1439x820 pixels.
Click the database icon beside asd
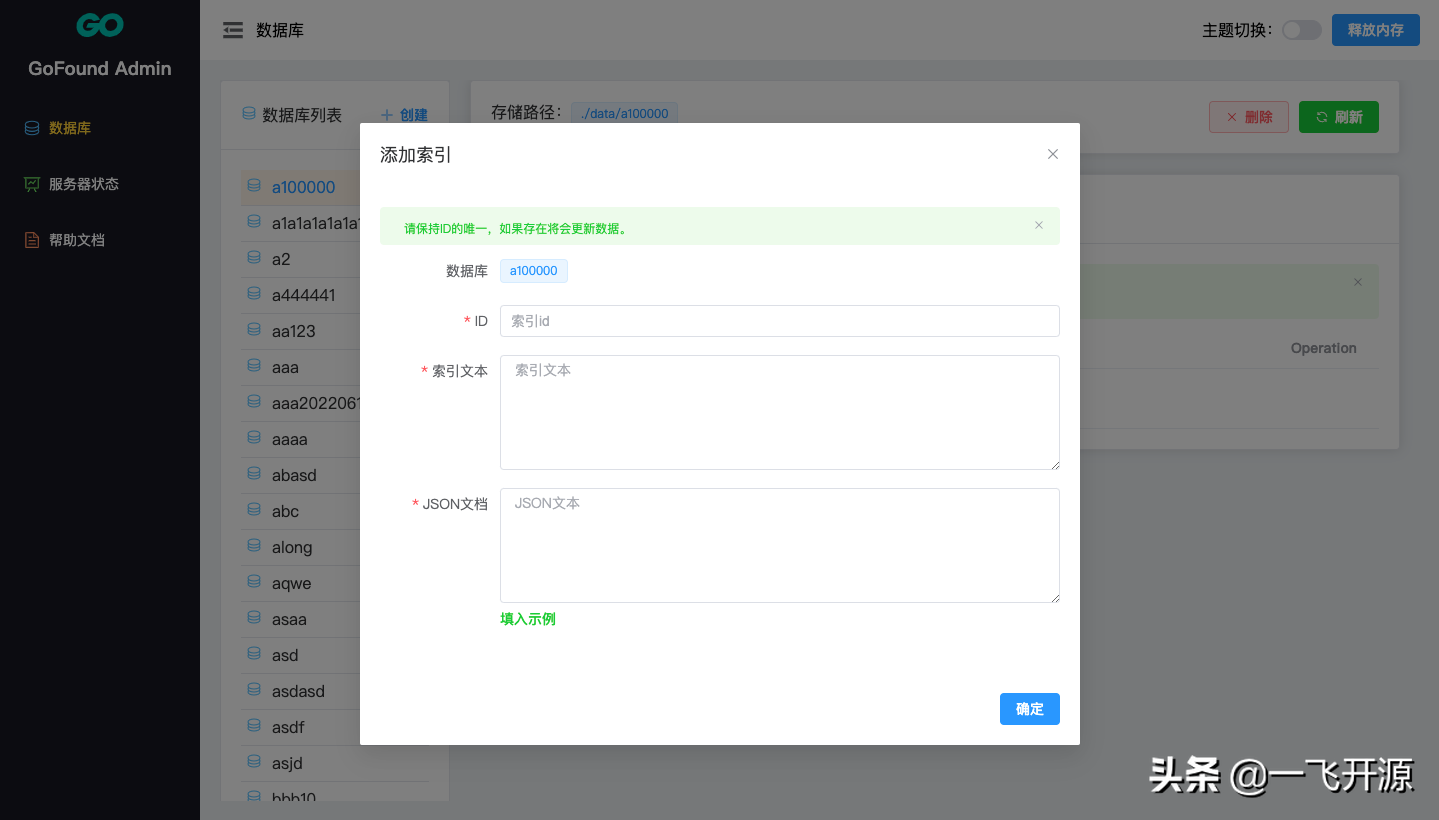point(254,654)
